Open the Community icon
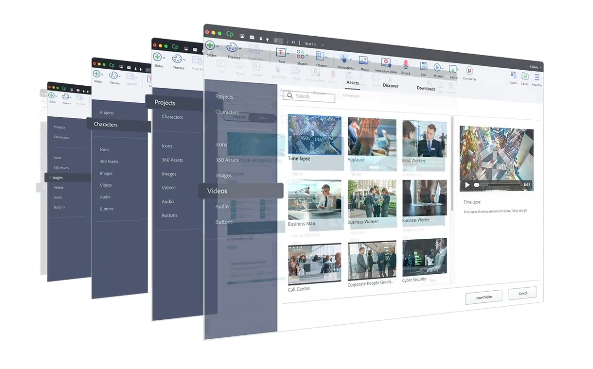The height and width of the screenshot is (369, 593). [x=469, y=70]
